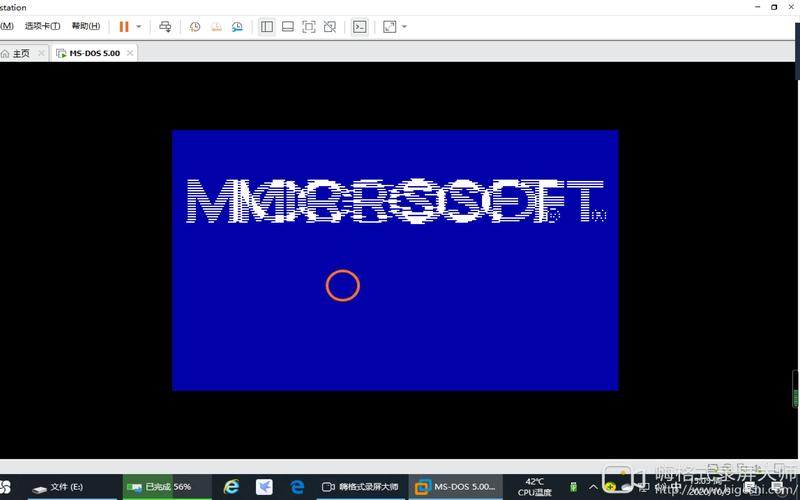Open the snapshot manager icon
The image size is (800, 500).
(237, 26)
